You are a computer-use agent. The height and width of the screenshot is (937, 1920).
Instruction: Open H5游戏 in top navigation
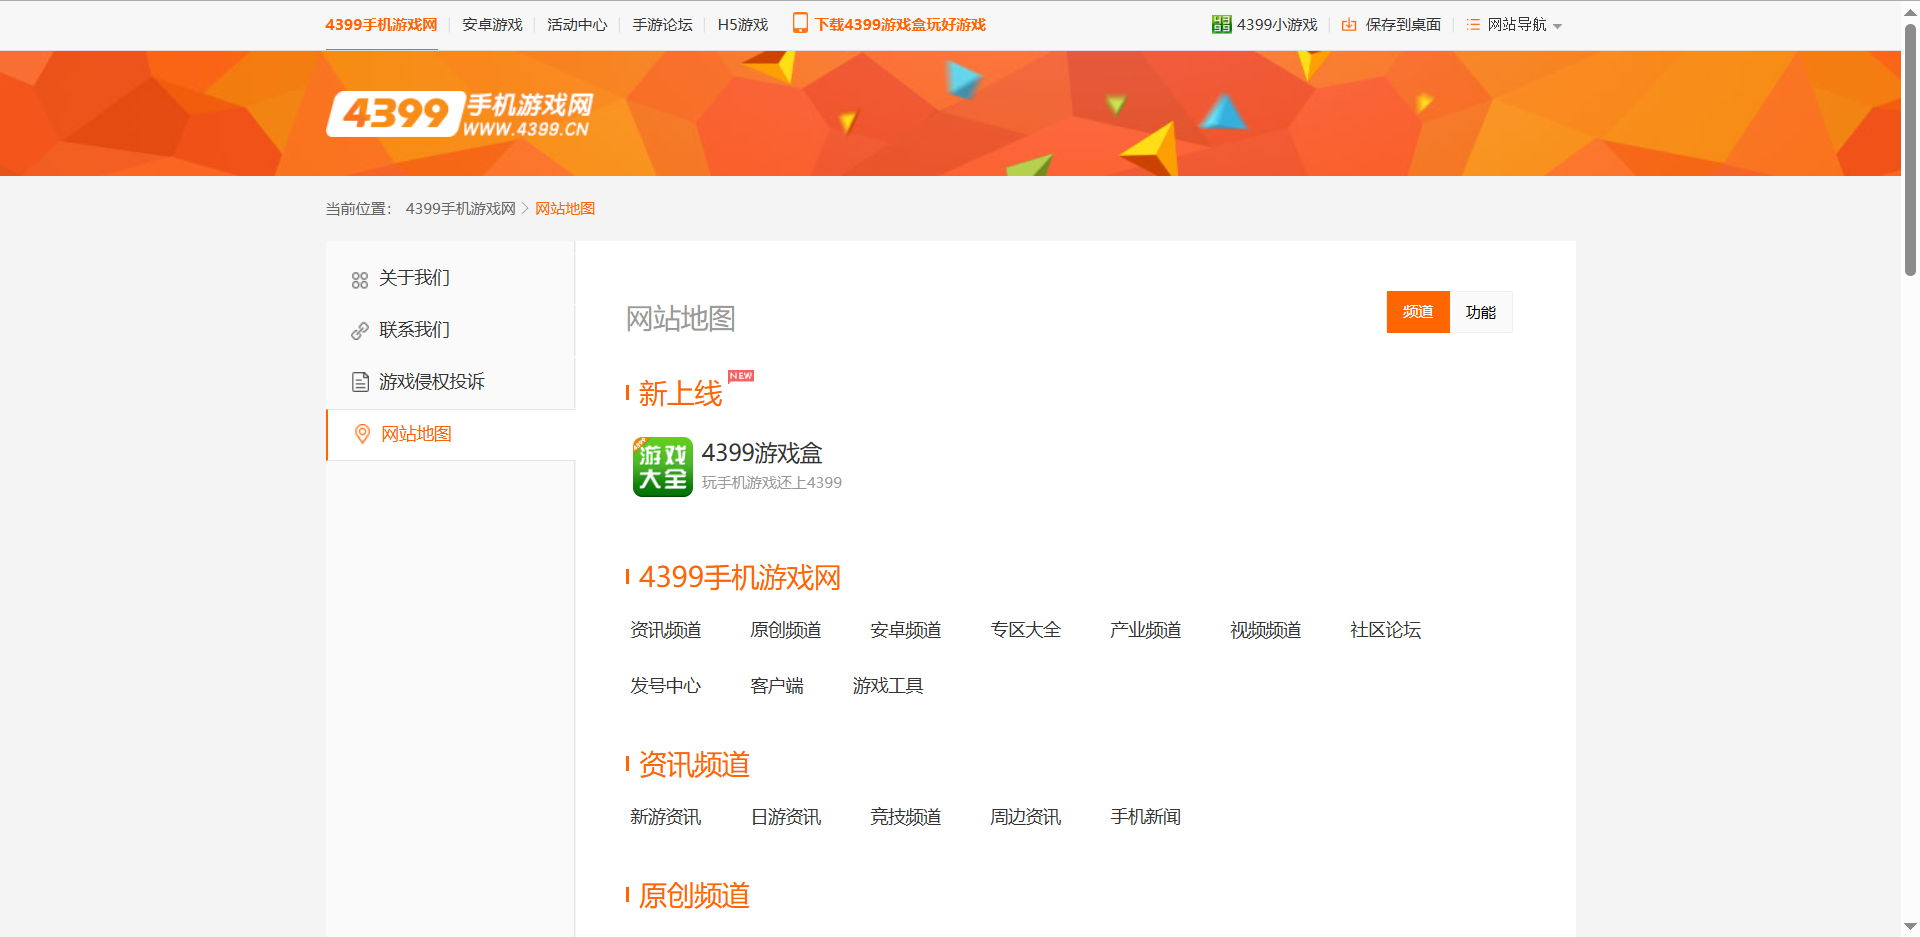coord(743,25)
